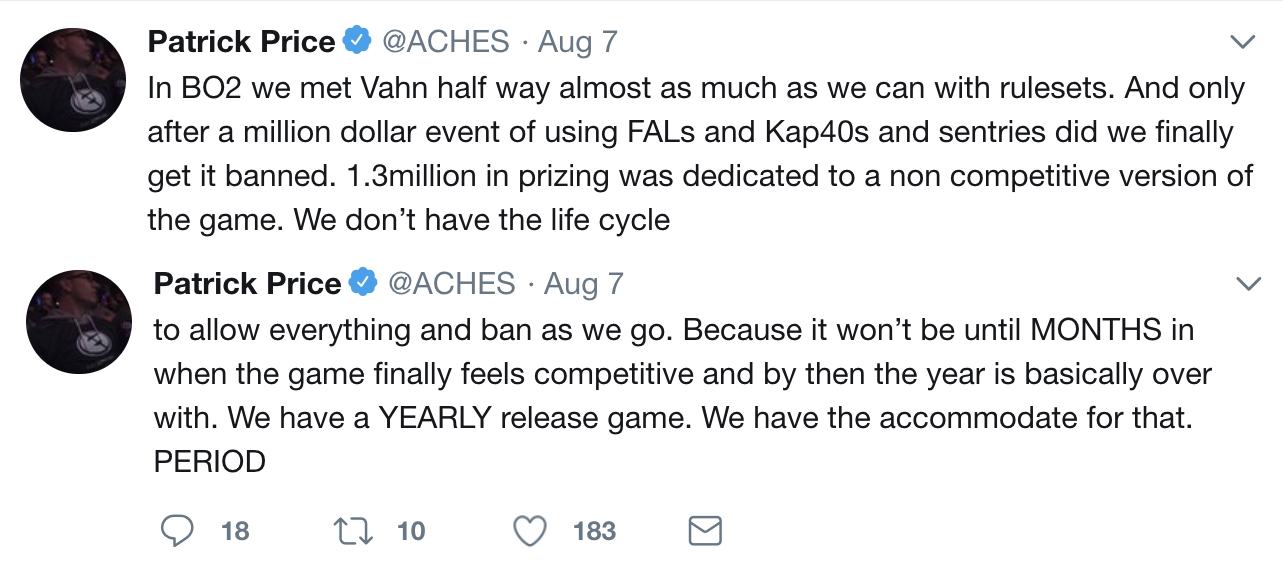This screenshot has height=569, width=1283.
Task: Open the second tweet's Aug 7 timestamp
Action: tap(583, 284)
